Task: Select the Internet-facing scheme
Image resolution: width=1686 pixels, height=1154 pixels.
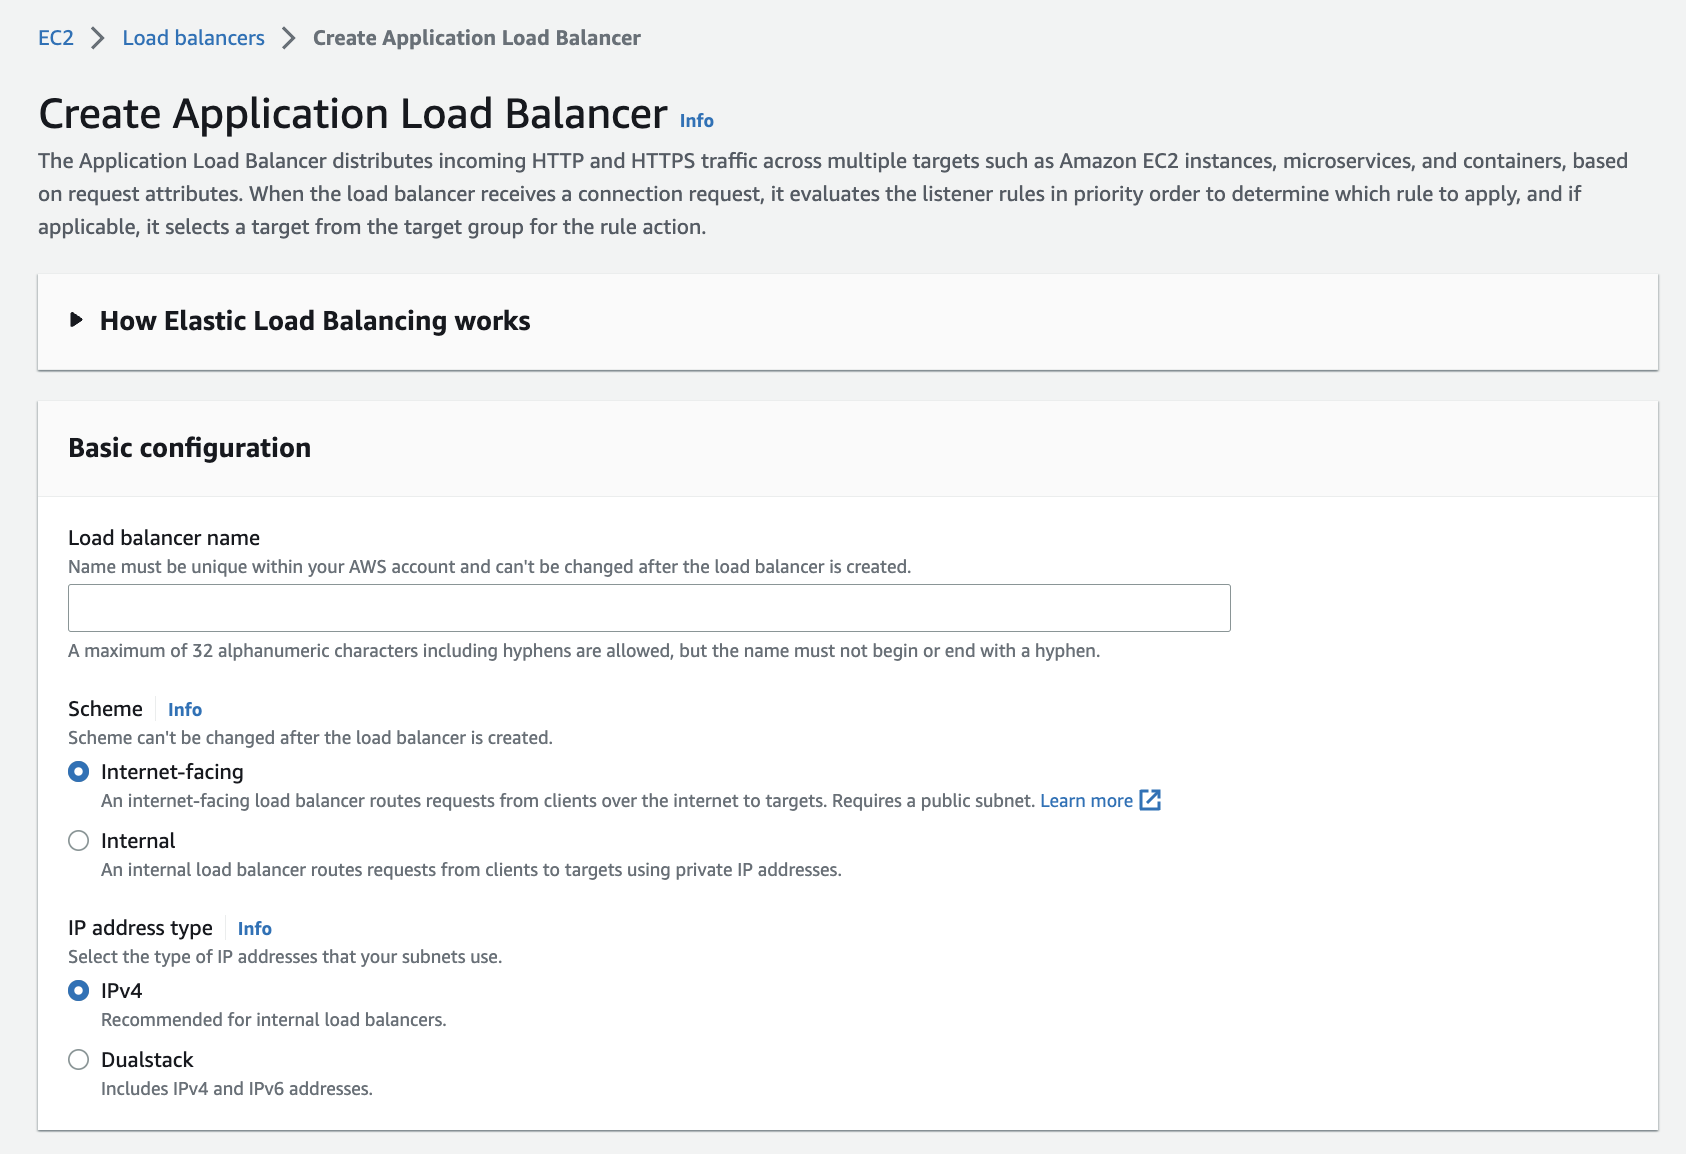Action: 79,772
